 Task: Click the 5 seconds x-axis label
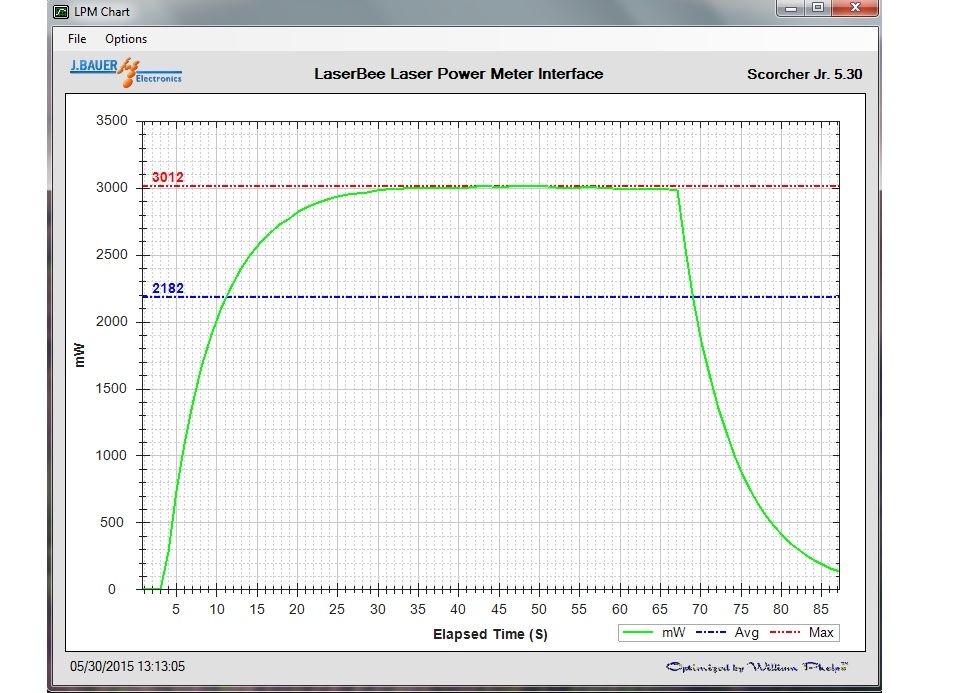point(176,610)
